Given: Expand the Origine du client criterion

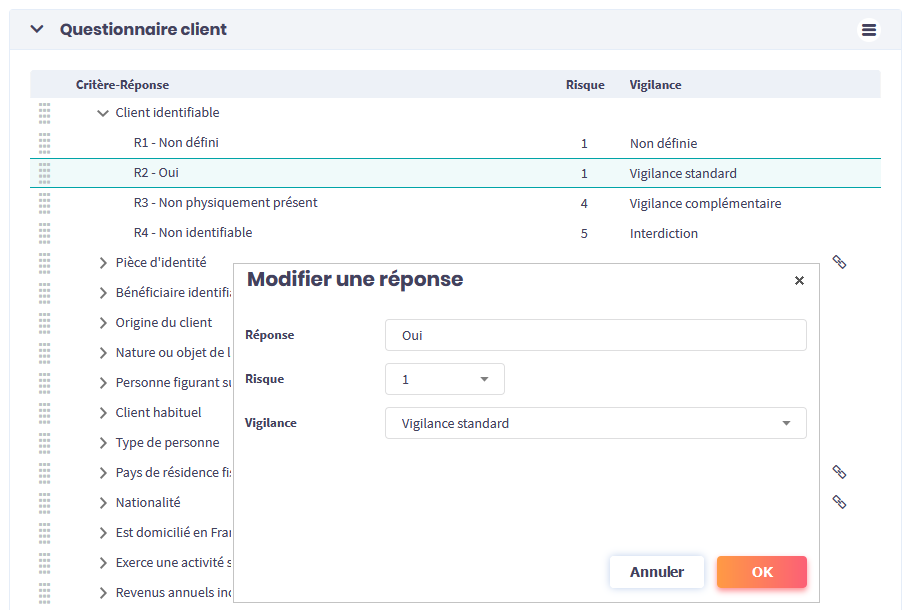Looking at the screenshot, I should (102, 323).
